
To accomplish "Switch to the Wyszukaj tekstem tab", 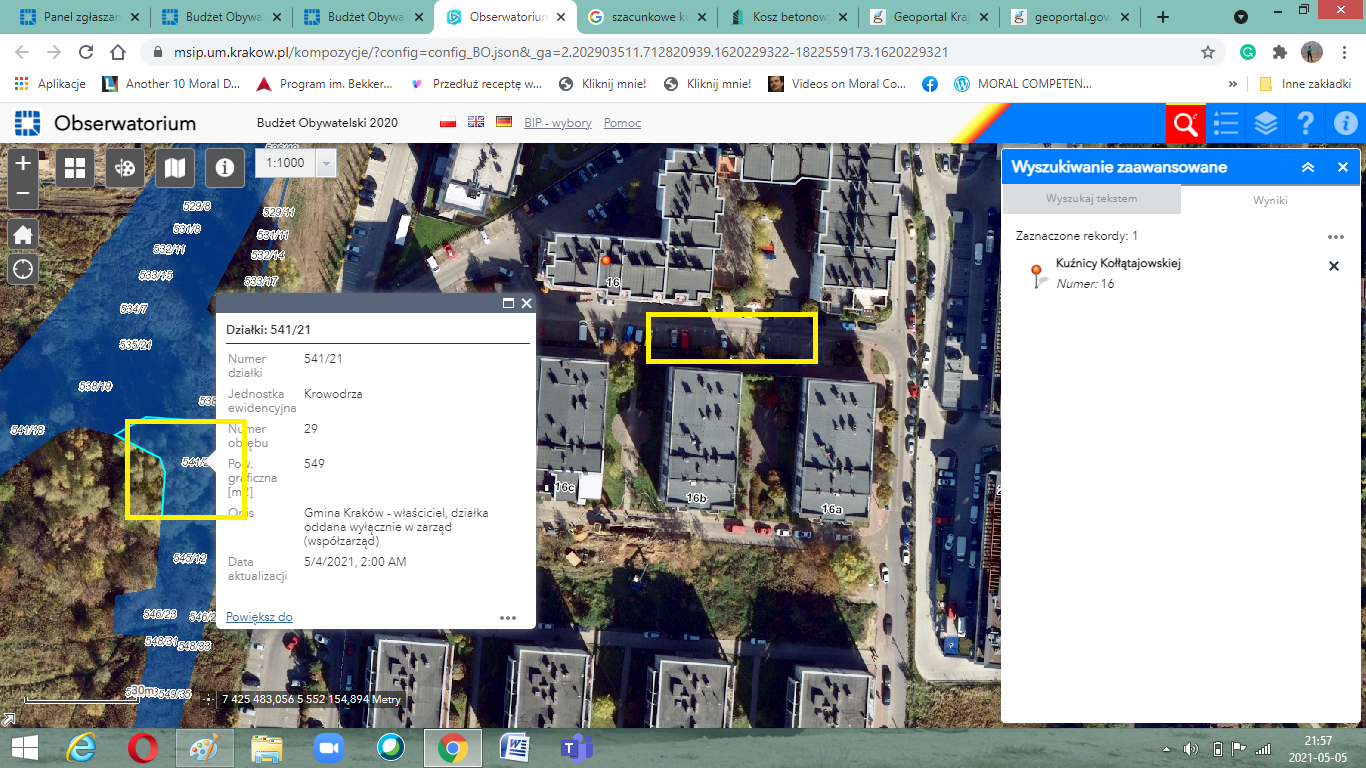I will (1091, 199).
